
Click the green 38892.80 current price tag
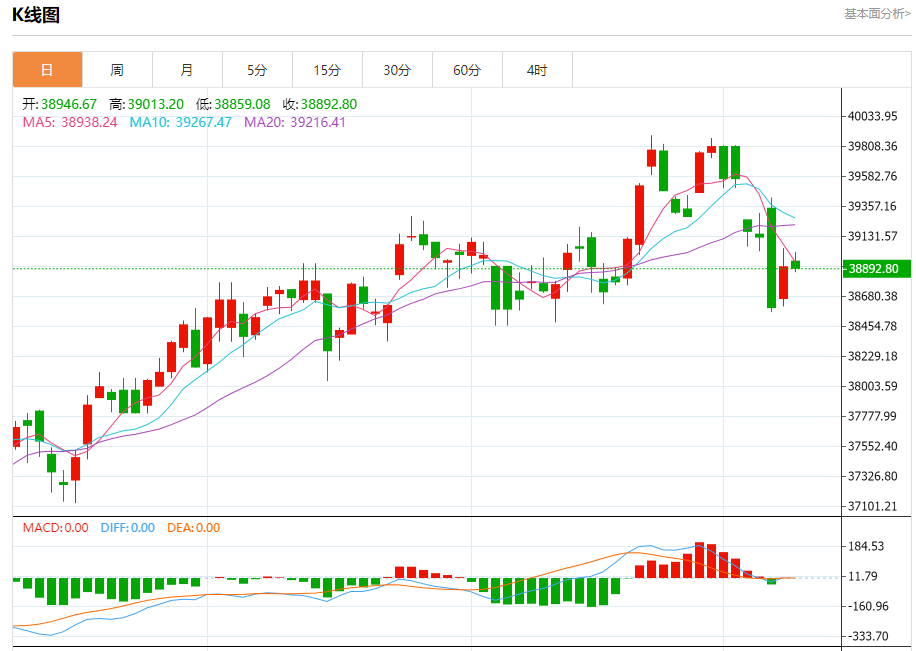(876, 269)
